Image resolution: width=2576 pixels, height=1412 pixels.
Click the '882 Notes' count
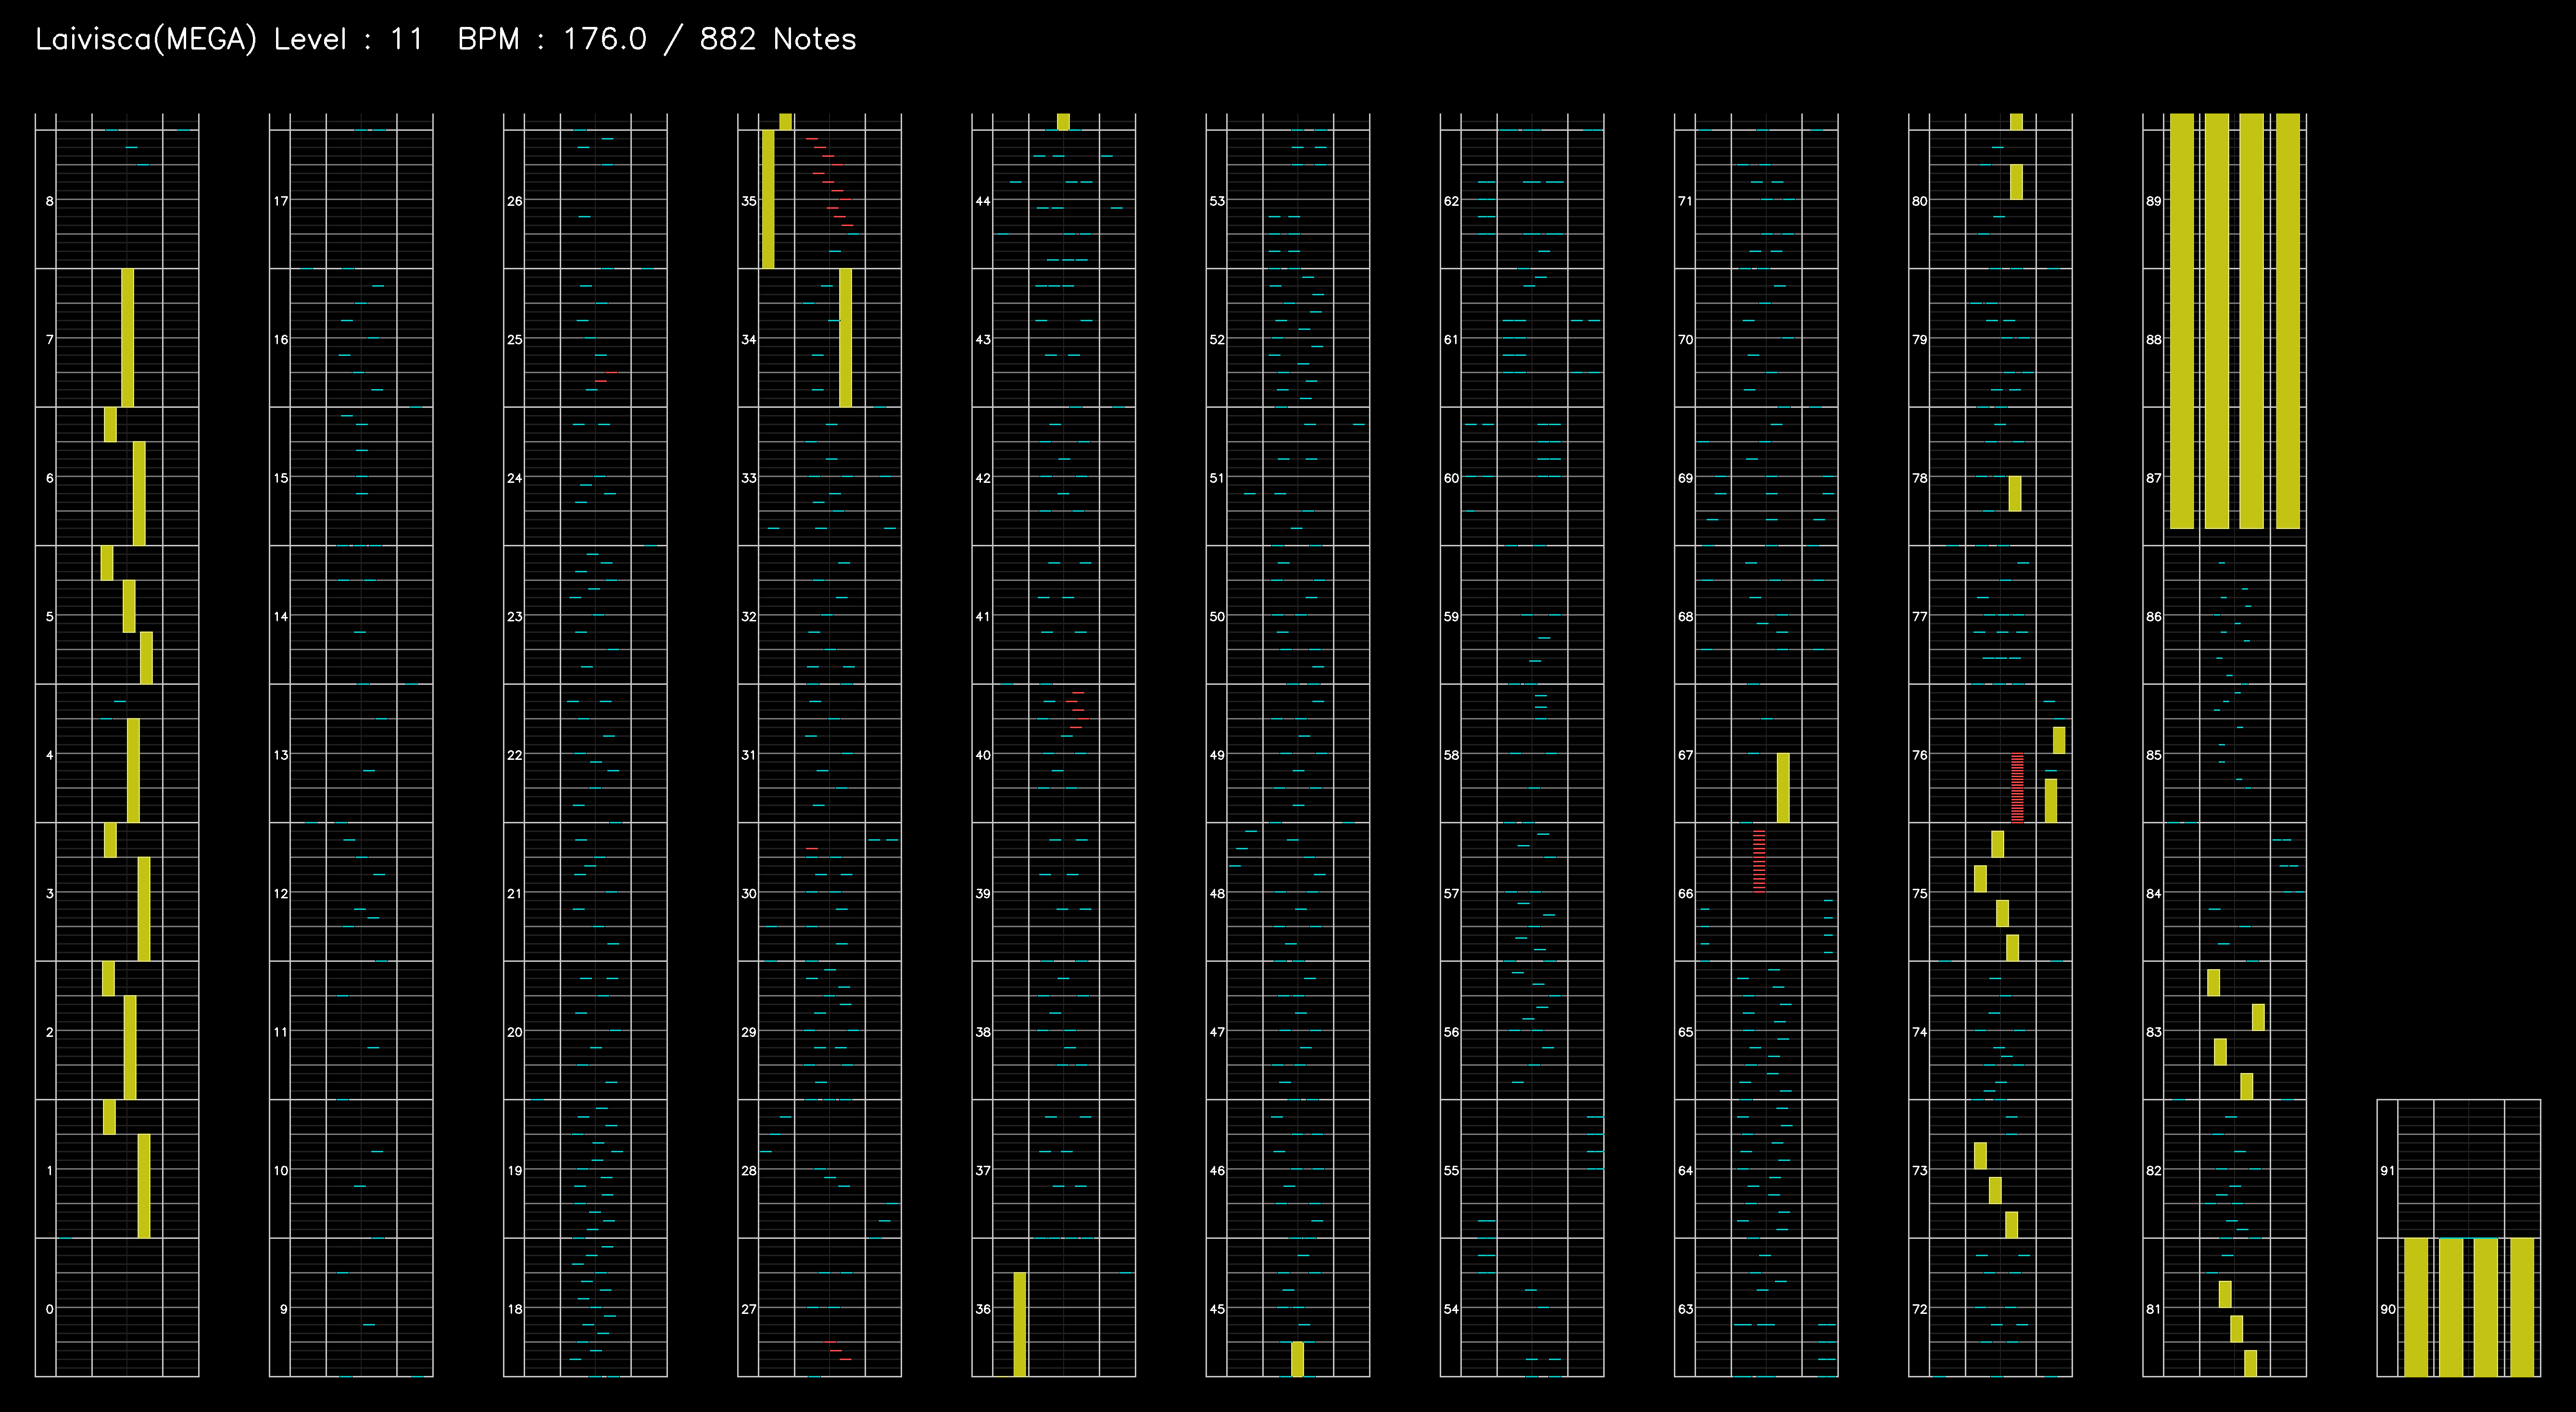[778, 40]
